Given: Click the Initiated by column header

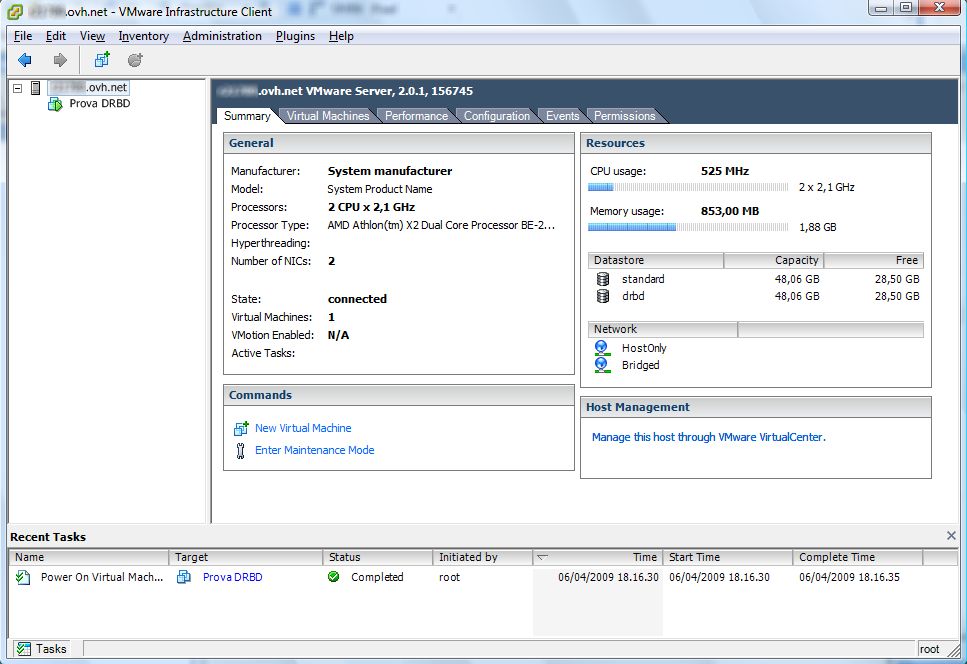Looking at the screenshot, I should (483, 557).
